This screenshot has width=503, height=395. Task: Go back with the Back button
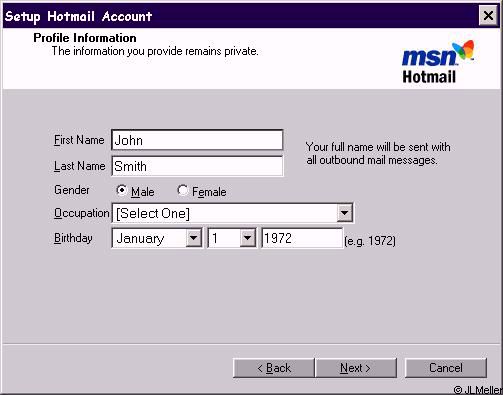[274, 368]
